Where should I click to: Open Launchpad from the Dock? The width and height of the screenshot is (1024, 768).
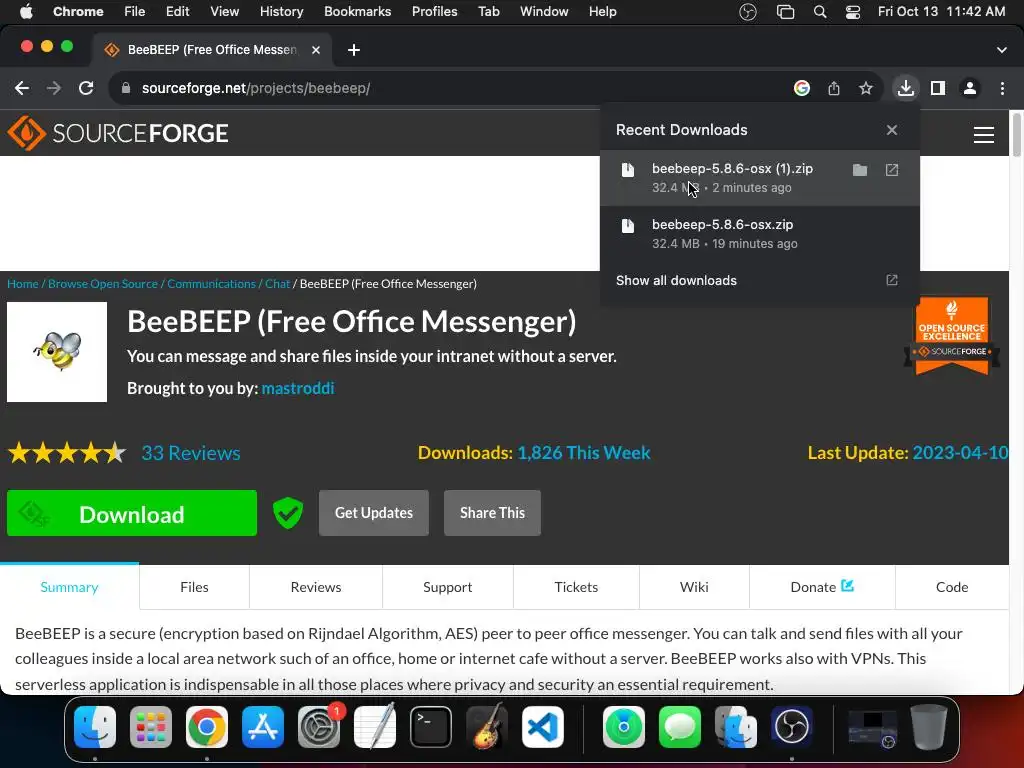pyautogui.click(x=151, y=727)
